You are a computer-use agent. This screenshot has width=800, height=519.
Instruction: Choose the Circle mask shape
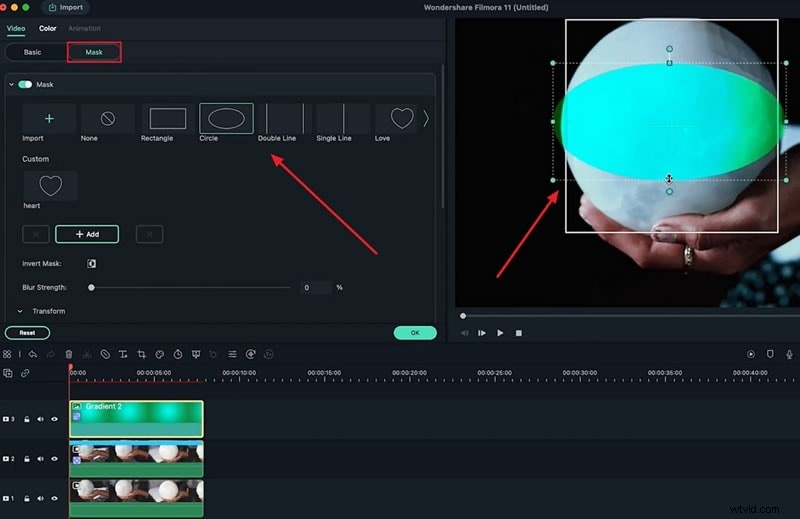(226, 119)
